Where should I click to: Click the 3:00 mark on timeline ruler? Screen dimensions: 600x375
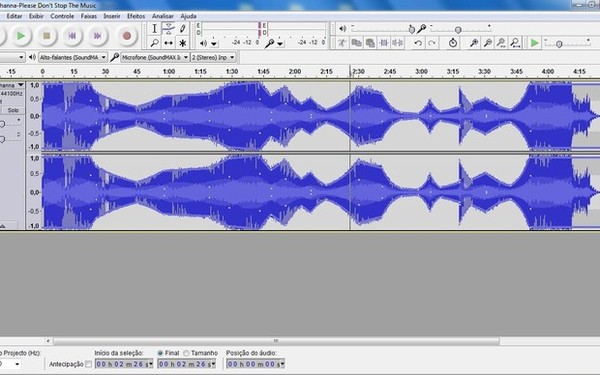click(421, 72)
